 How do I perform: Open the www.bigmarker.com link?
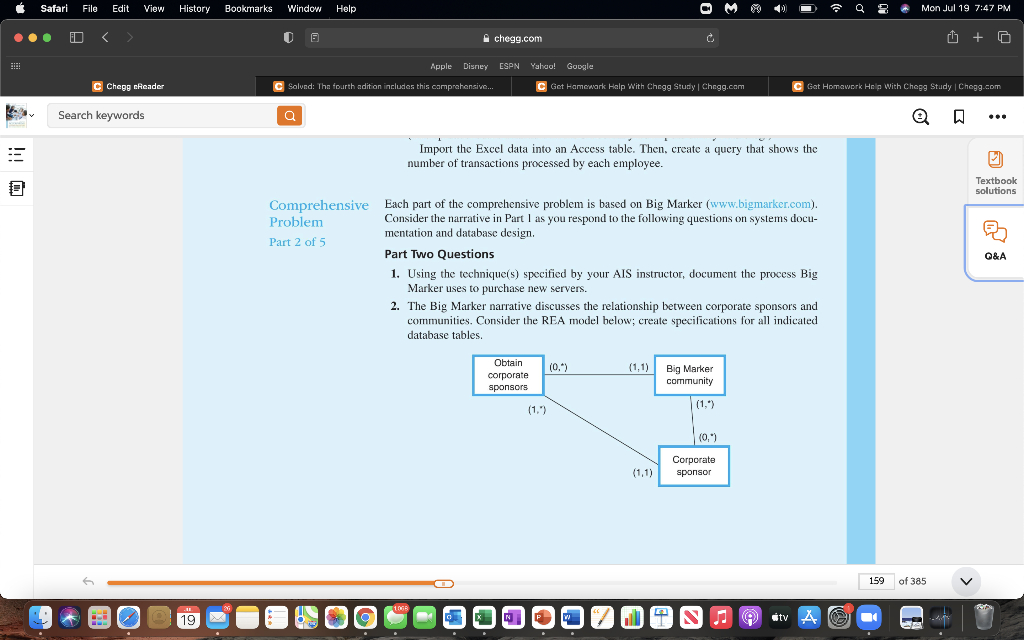pos(761,203)
